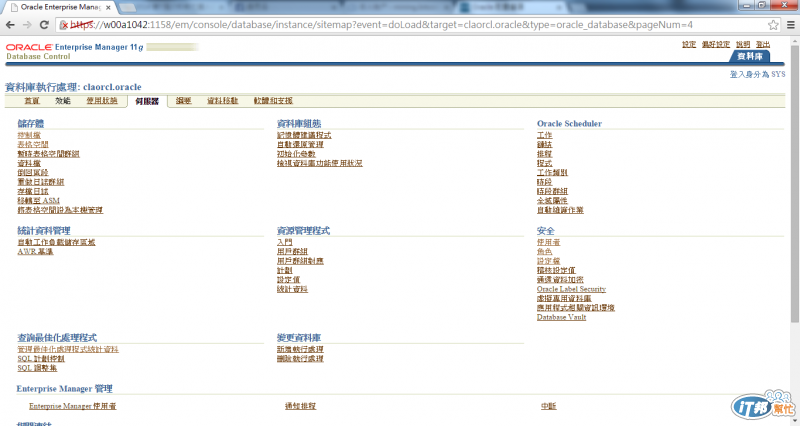Open the 自動工作負載儲存區域 link
The width and height of the screenshot is (800, 426).
tap(56, 242)
